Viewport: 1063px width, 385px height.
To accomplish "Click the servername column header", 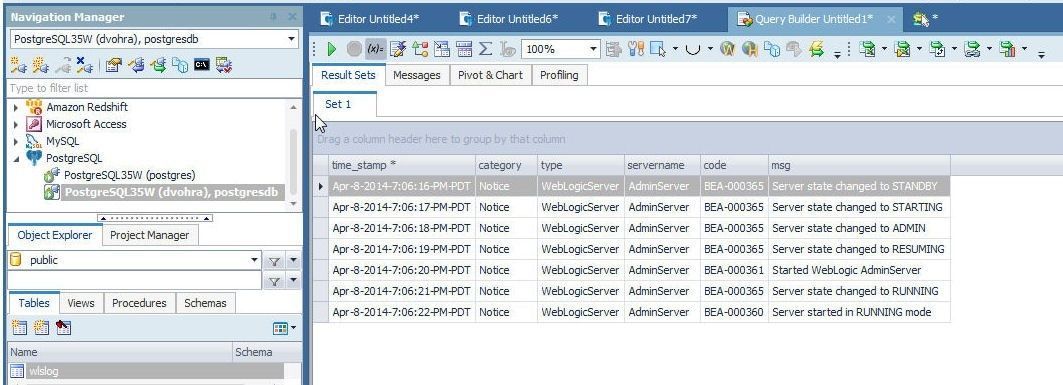I will (662, 165).
